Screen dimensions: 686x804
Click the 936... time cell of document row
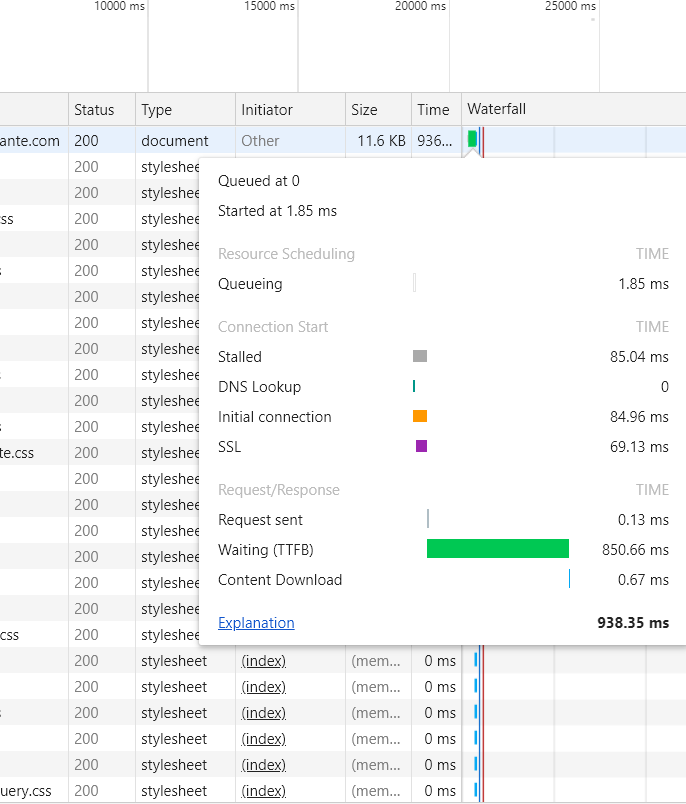click(x=435, y=140)
